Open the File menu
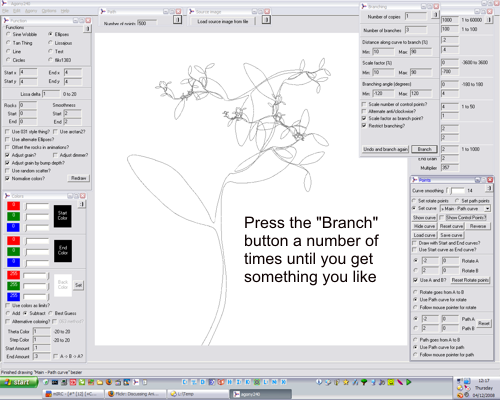The height and width of the screenshot is (400, 500). point(5,11)
